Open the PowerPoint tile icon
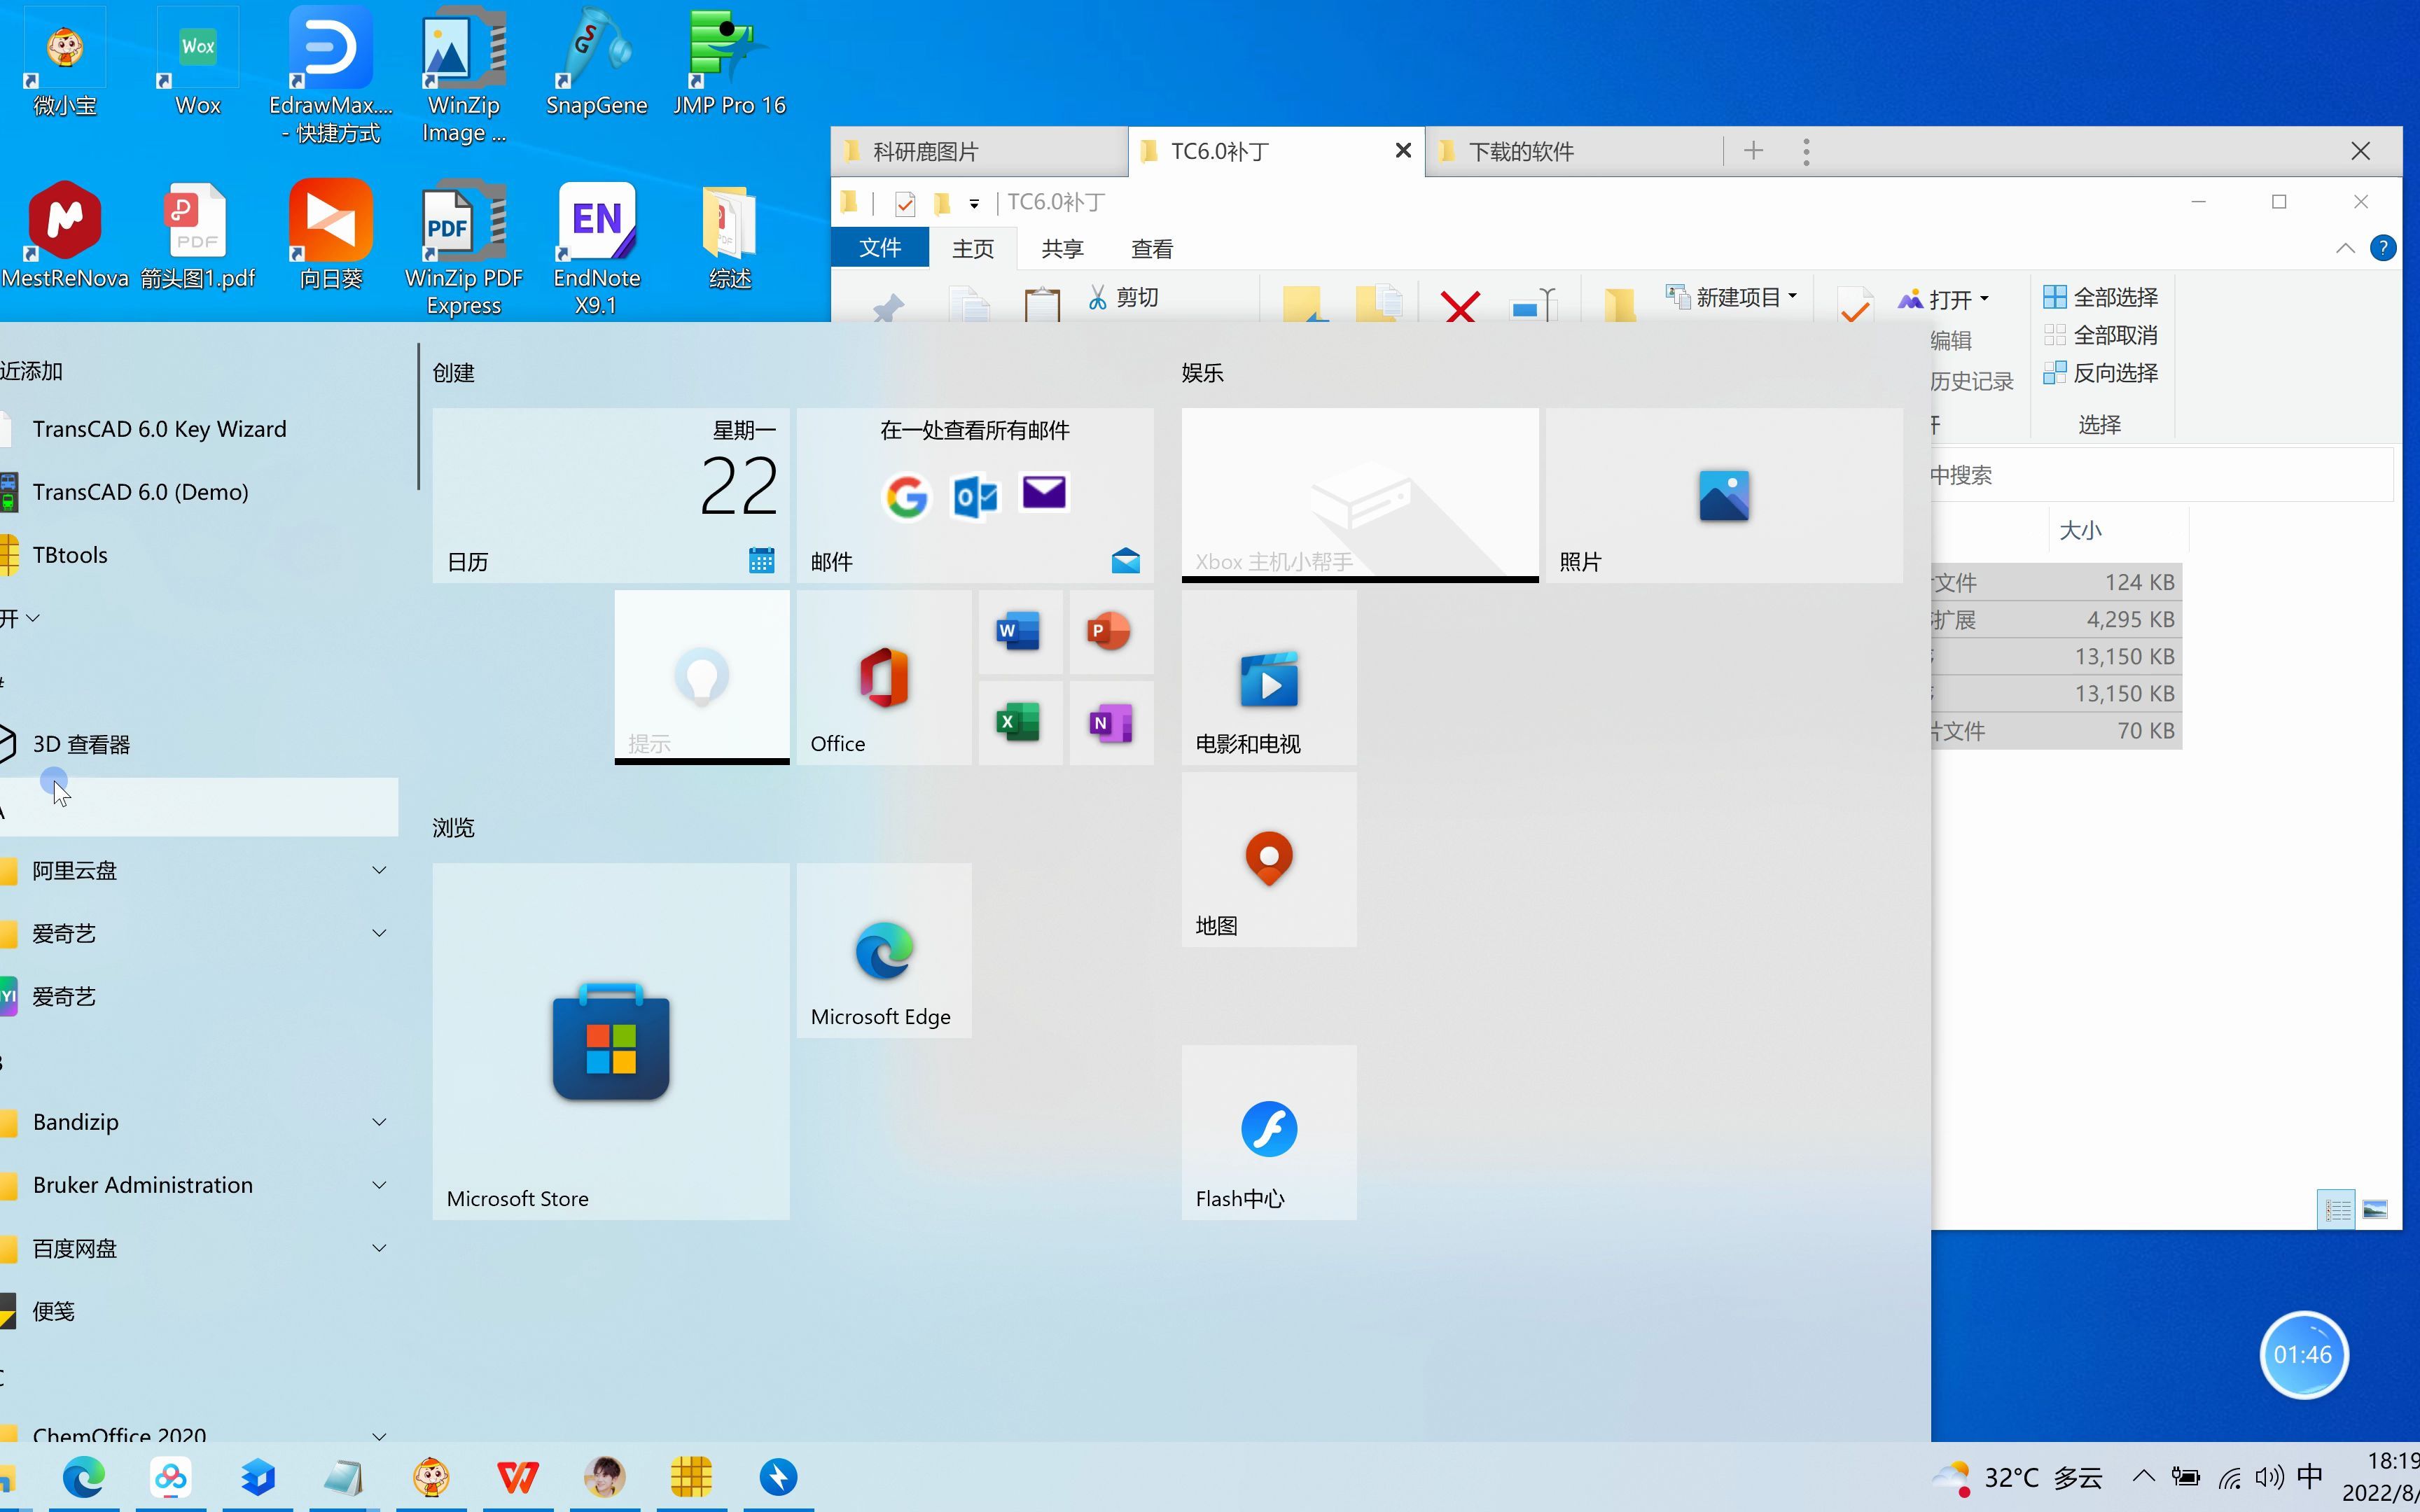 1110,632
